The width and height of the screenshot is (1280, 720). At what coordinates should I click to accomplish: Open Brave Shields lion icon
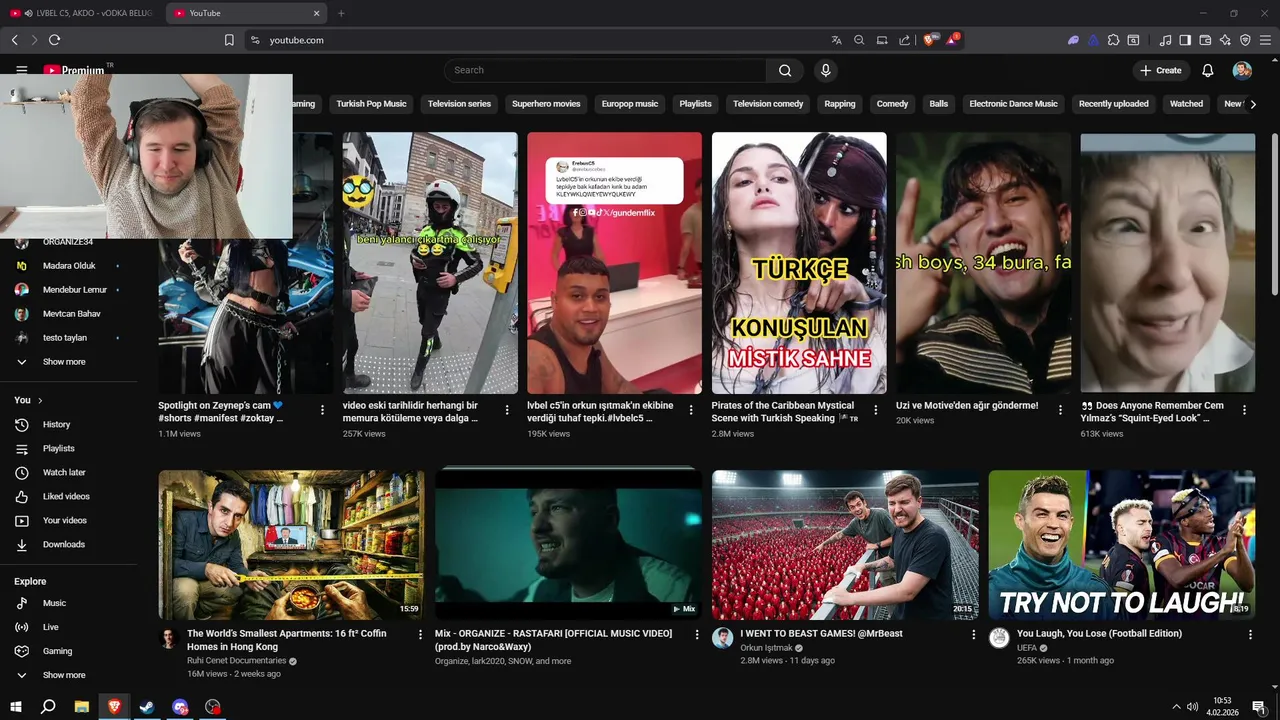[930, 40]
